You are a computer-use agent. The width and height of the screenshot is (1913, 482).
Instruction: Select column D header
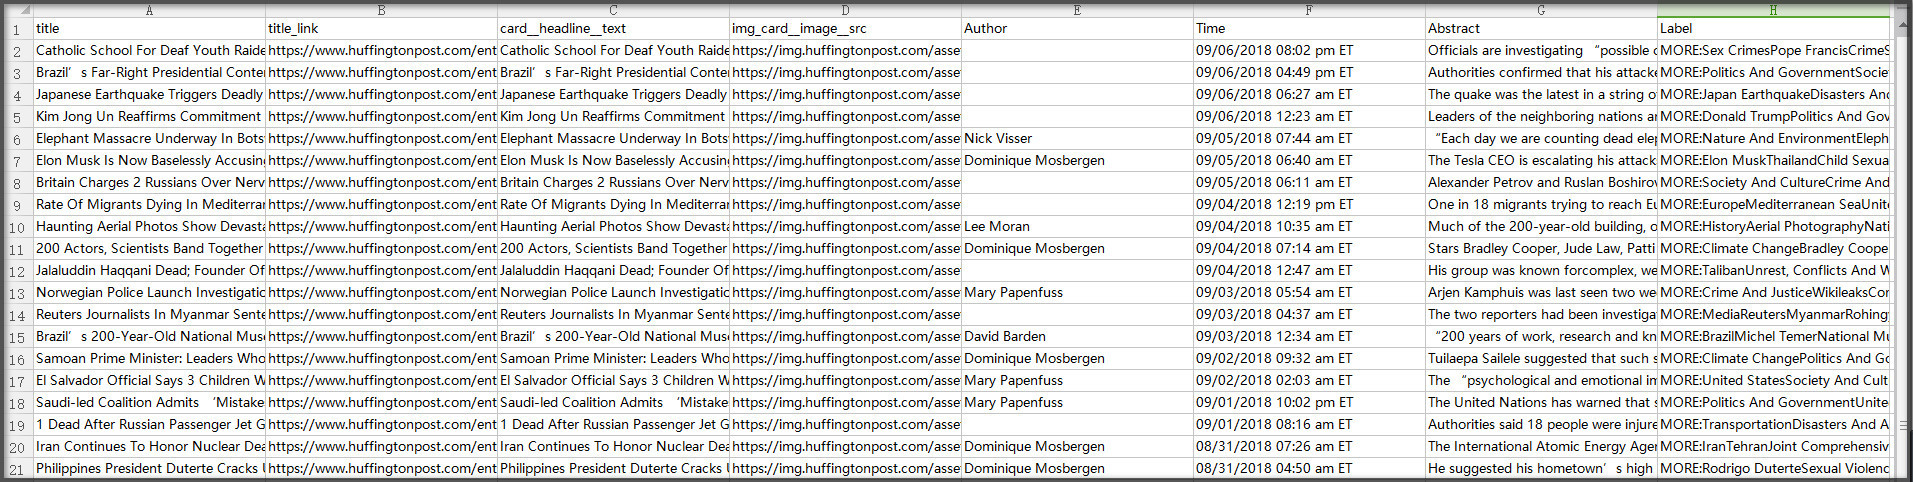(845, 10)
